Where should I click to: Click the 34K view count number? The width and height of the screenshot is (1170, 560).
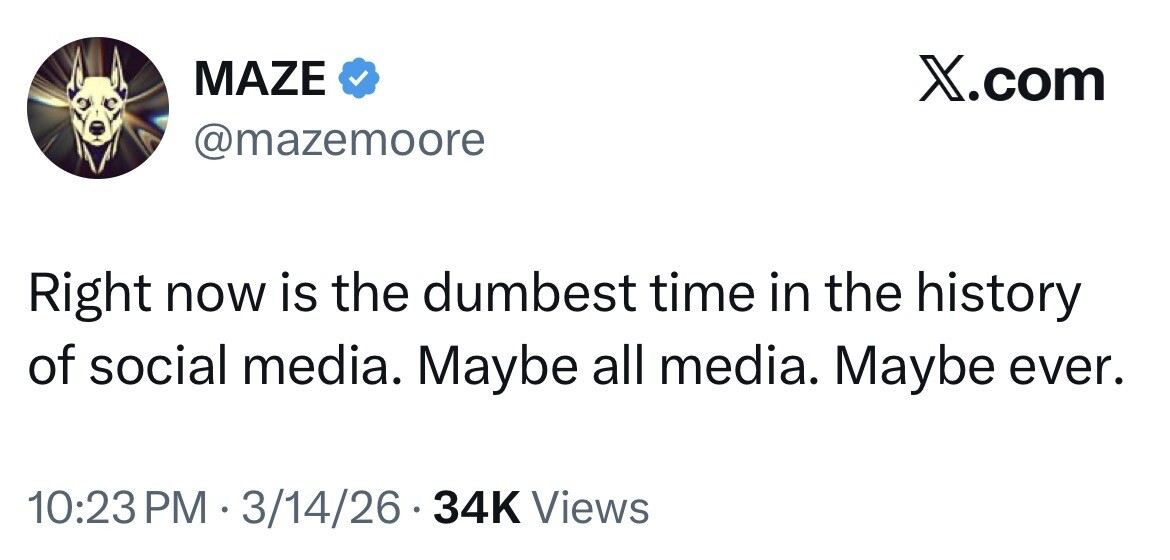[x=476, y=508]
